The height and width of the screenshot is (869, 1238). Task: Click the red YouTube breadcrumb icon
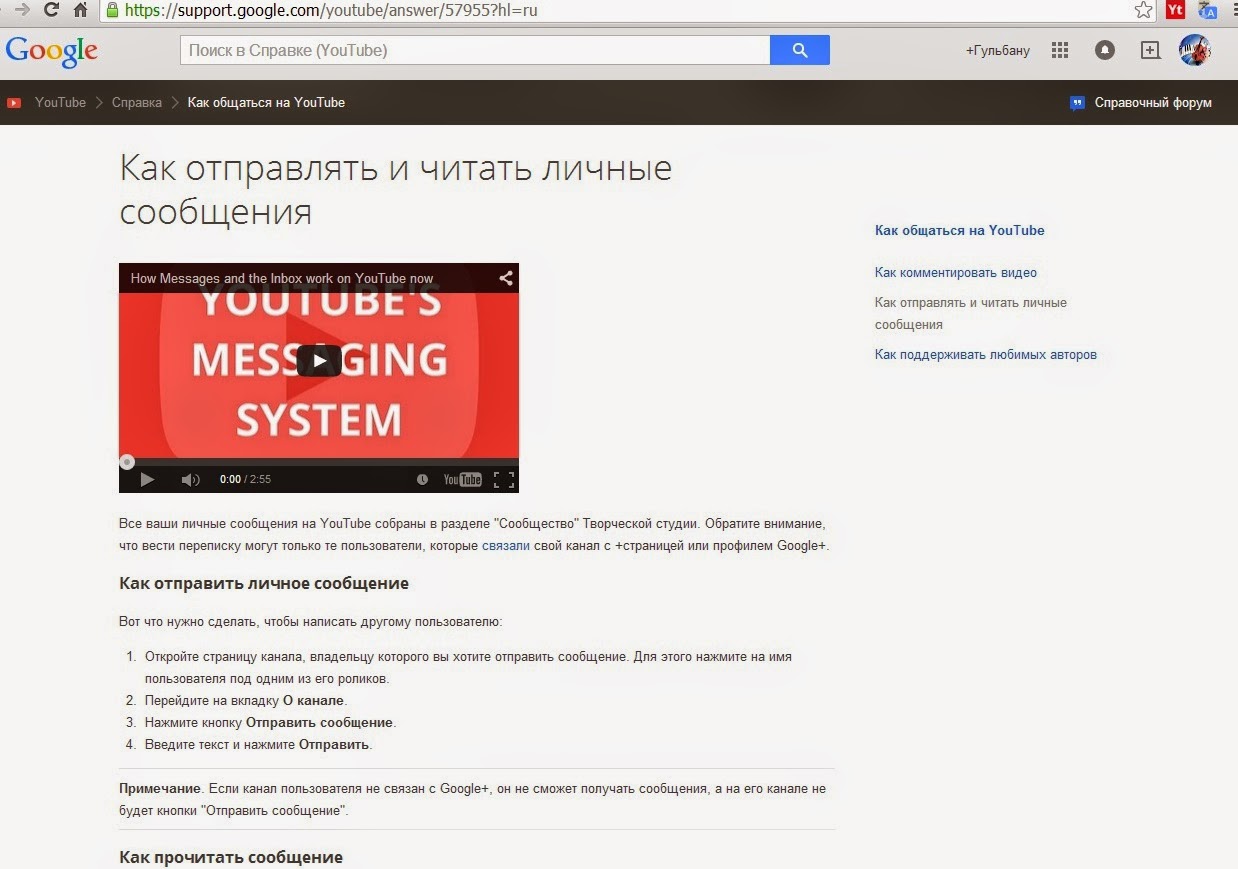pyautogui.click(x=14, y=103)
